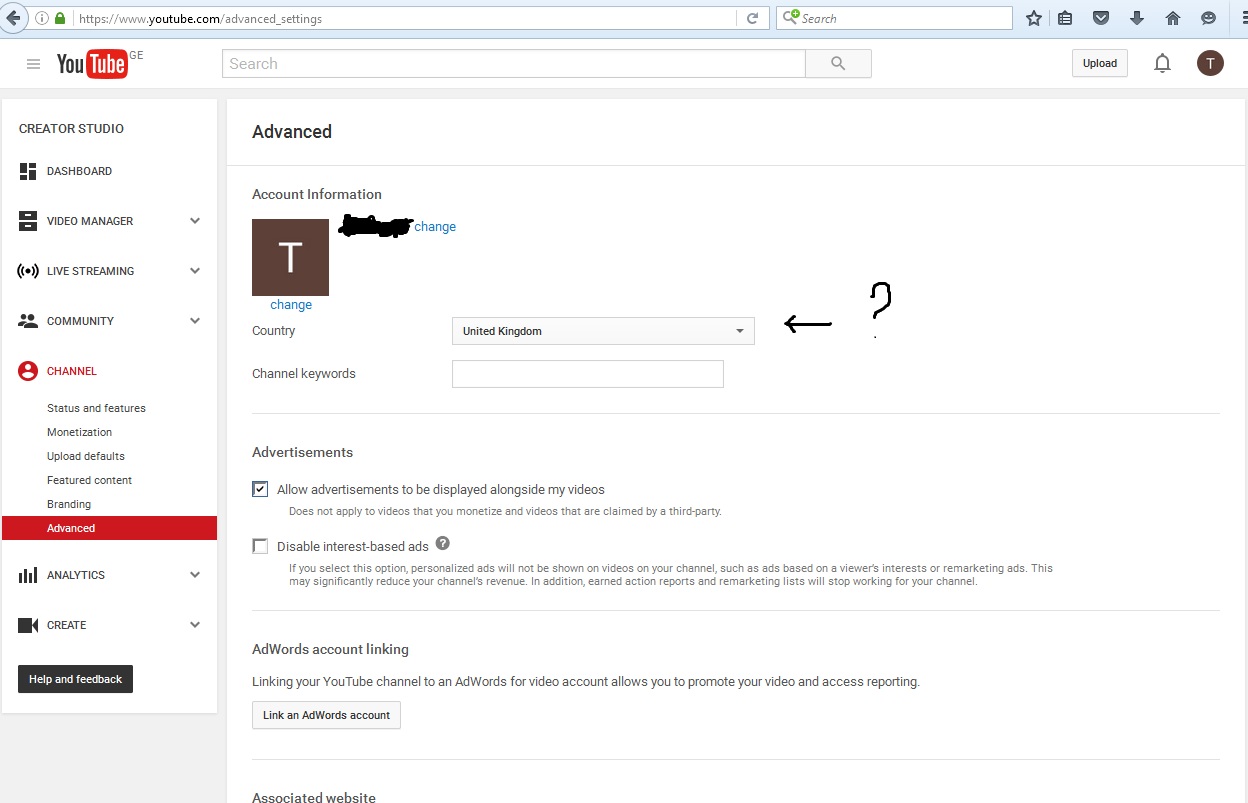The height and width of the screenshot is (803, 1248).
Task: Open Monetization settings
Action: [x=79, y=432]
